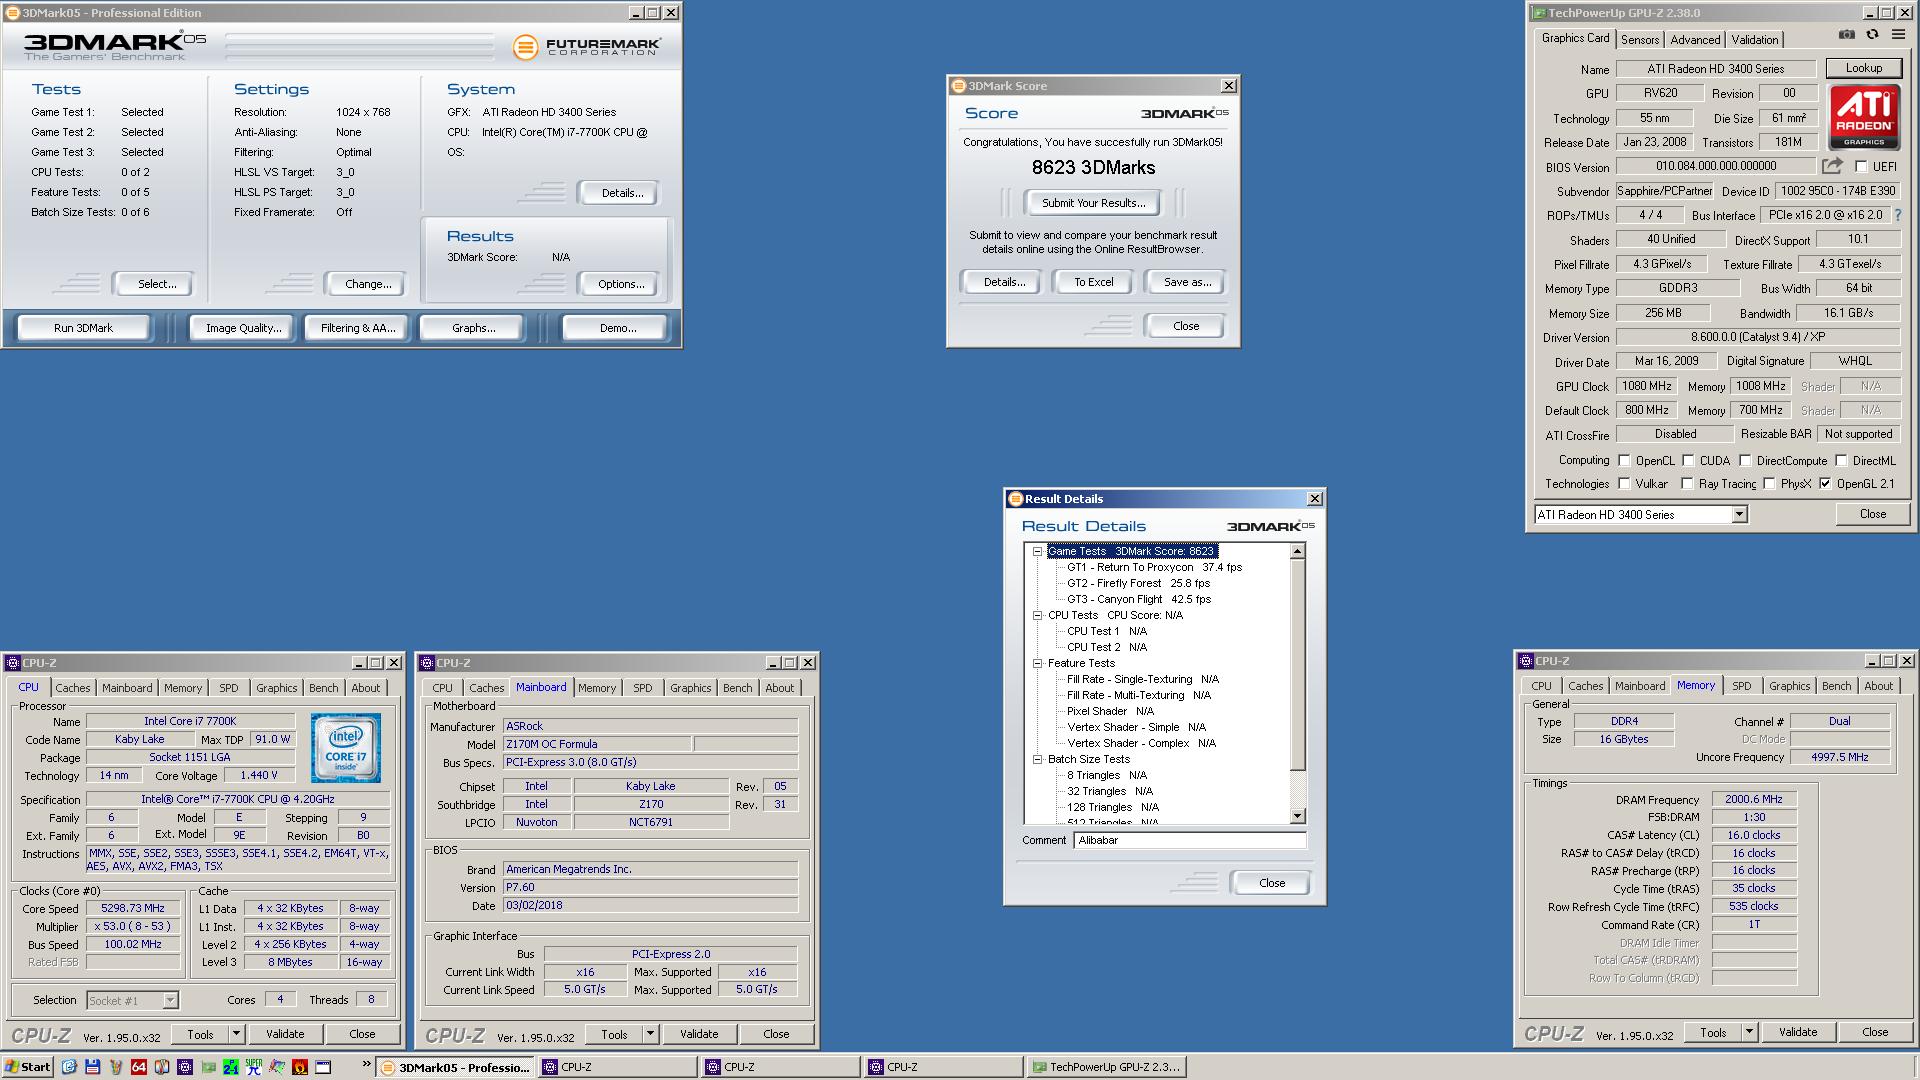Open Caches tab in CPU-Z Mainboard window
This screenshot has height=1080, width=1920.
pos(487,688)
